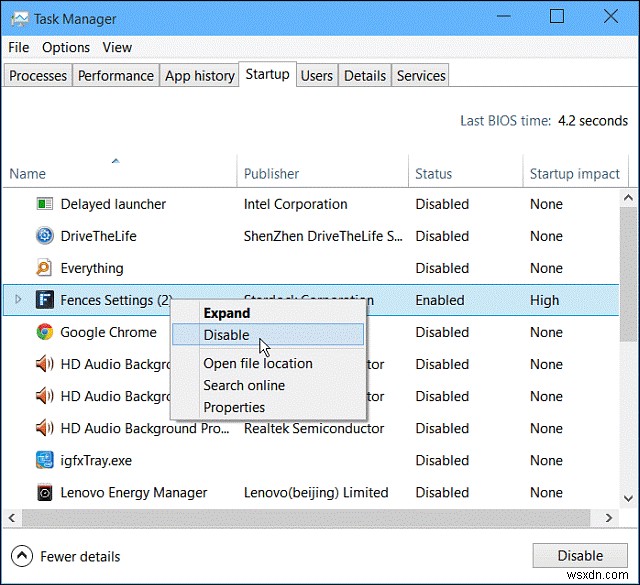Choose Search online in the context menu
Screen dimensions: 640x585
click(268, 385)
